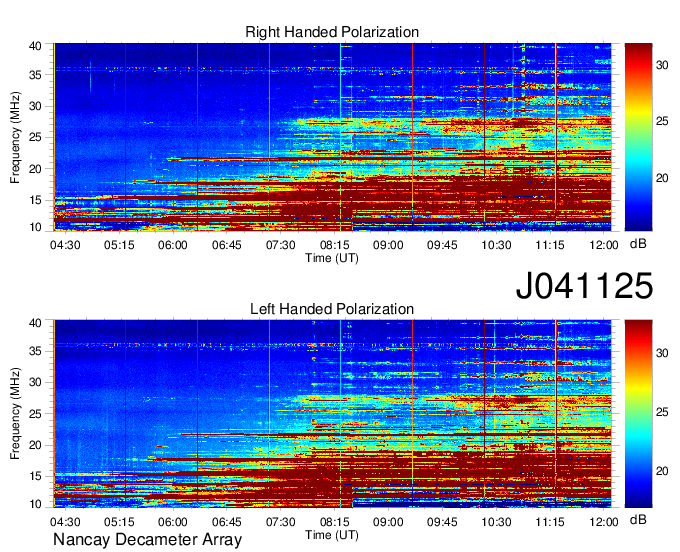Click the dB unit label below lower color bar
The width and height of the screenshot is (680, 552).
pos(638,519)
